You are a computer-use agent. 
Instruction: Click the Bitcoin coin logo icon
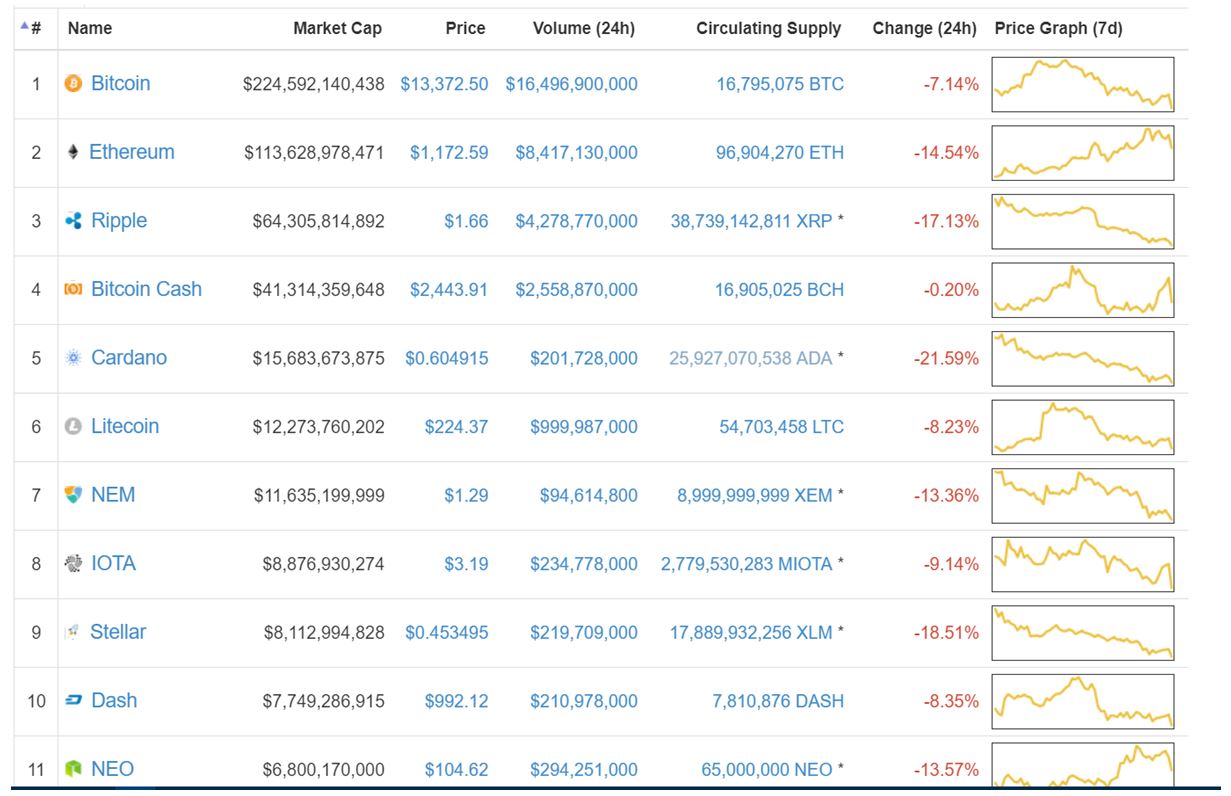coord(72,84)
